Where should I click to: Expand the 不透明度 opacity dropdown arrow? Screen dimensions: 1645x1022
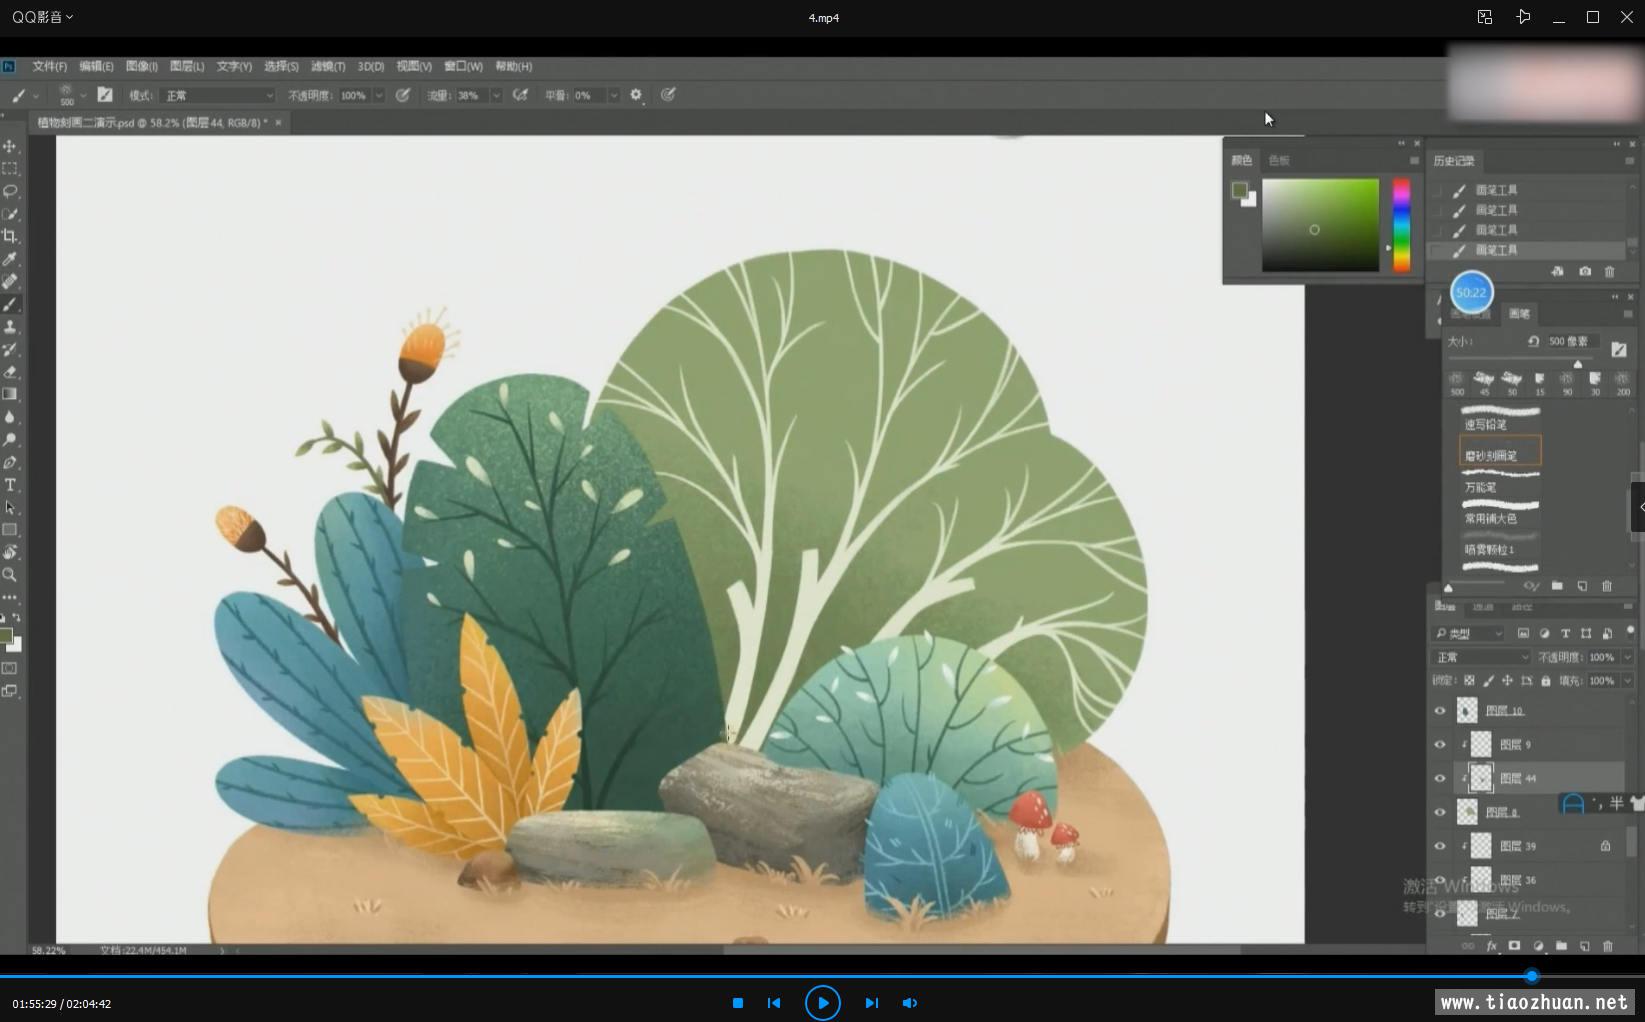(x=379, y=95)
